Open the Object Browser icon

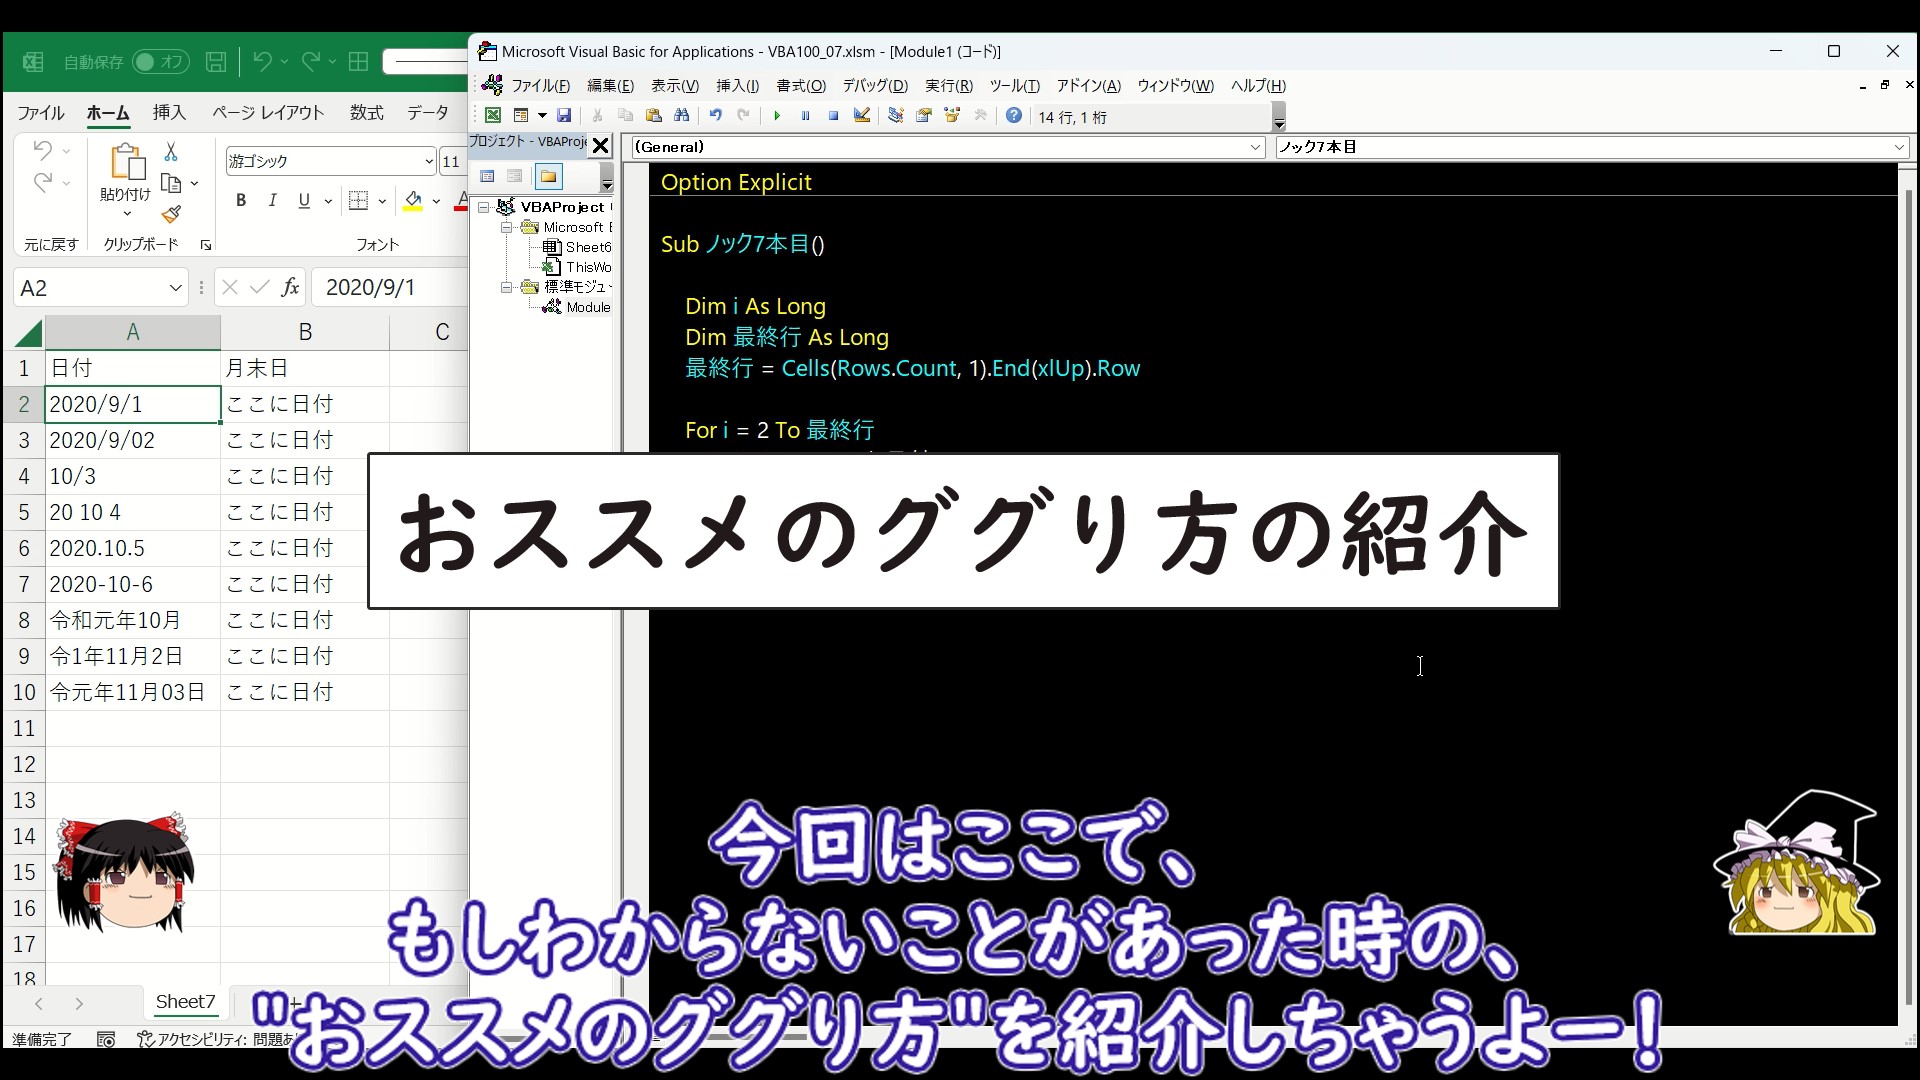tap(952, 116)
